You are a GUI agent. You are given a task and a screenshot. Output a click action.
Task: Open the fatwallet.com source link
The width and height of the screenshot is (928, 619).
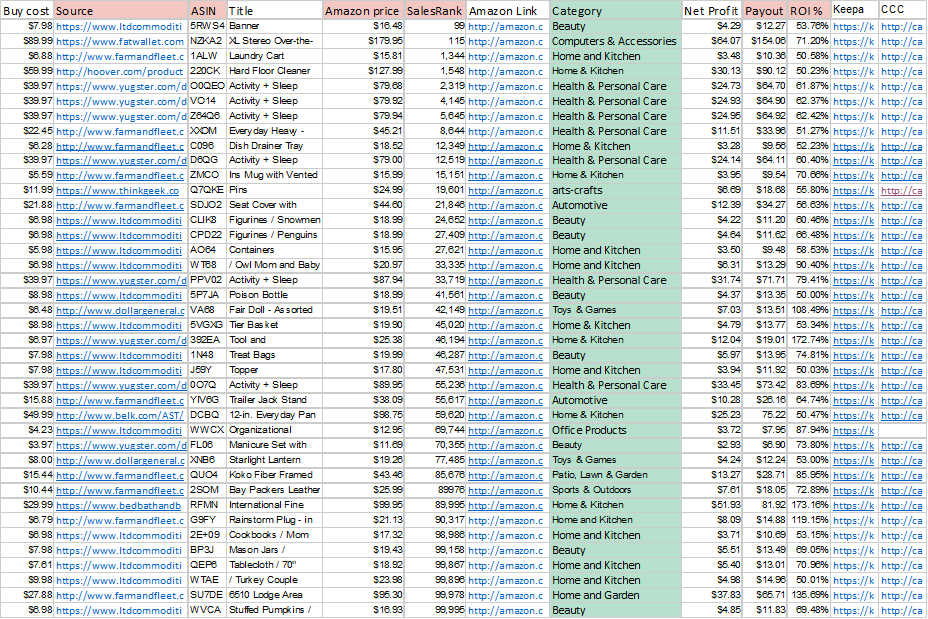pyautogui.click(x=120, y=41)
